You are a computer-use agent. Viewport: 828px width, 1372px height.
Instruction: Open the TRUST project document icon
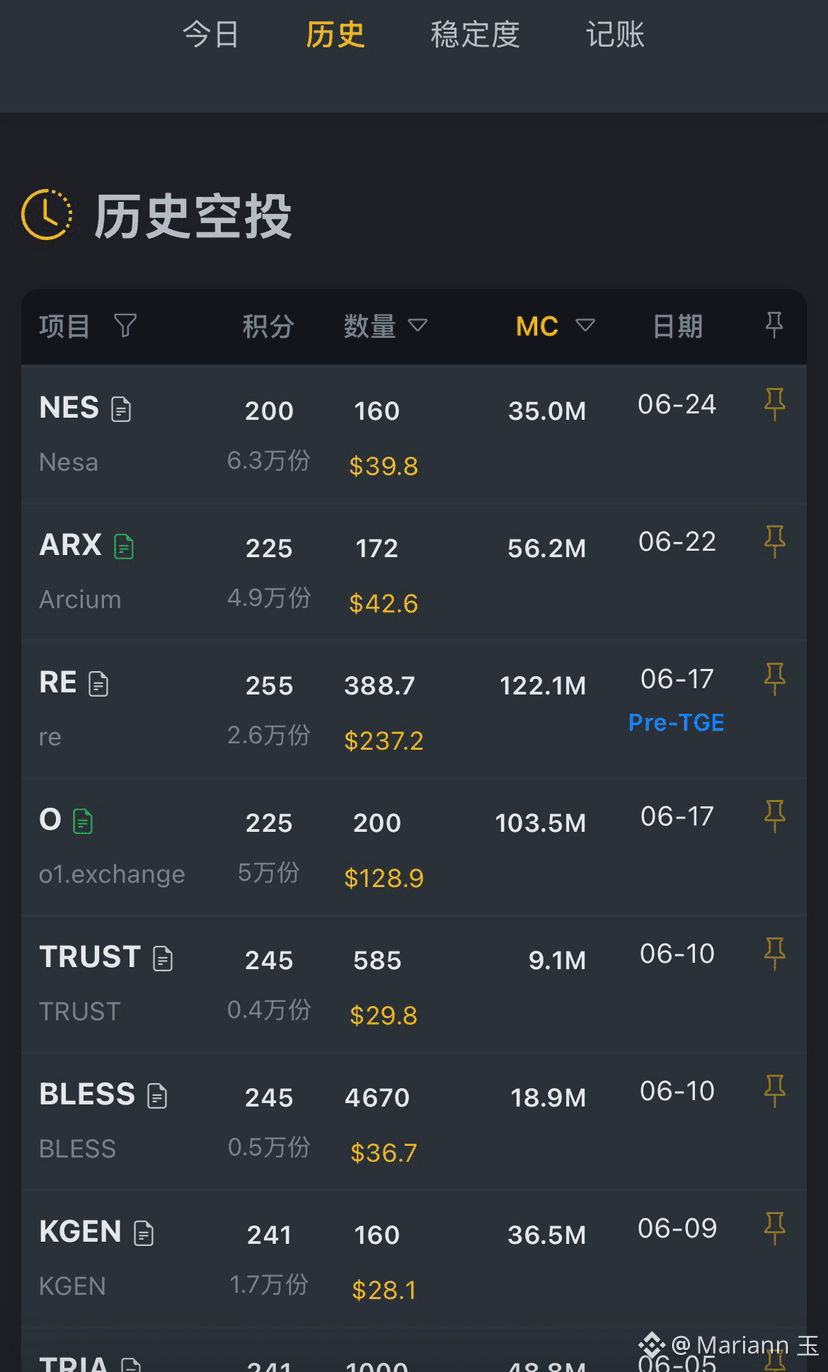coord(163,959)
